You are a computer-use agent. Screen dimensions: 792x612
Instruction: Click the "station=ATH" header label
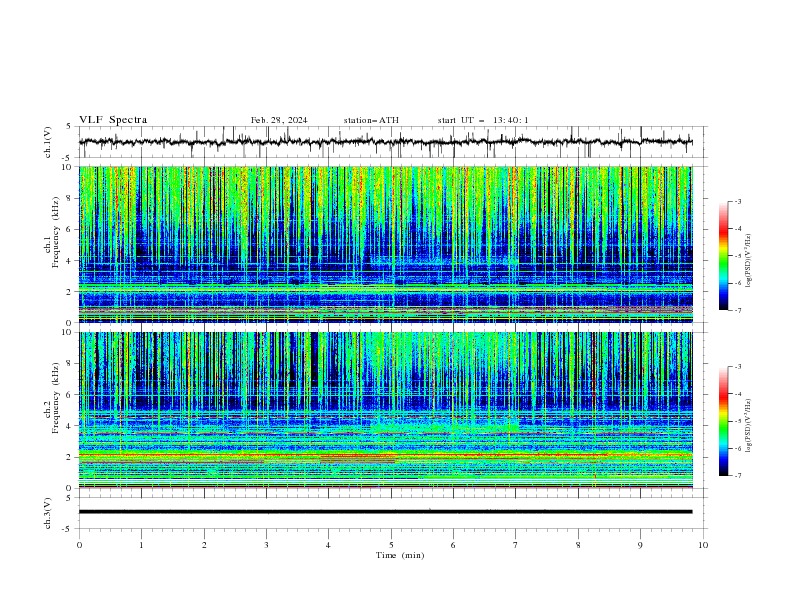coord(371,120)
